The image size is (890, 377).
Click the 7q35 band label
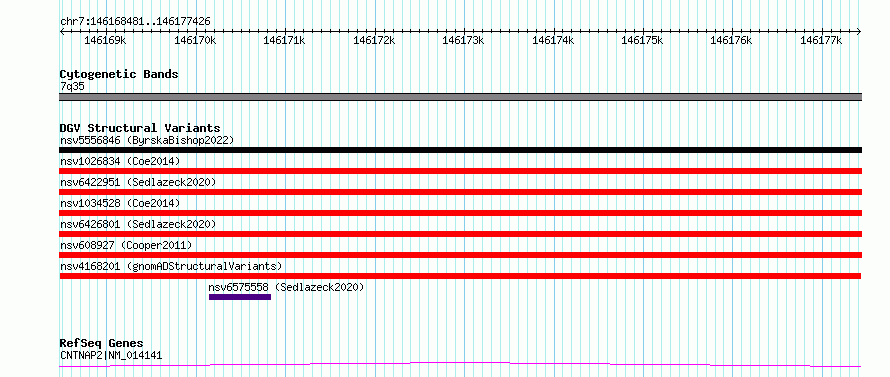(72, 87)
